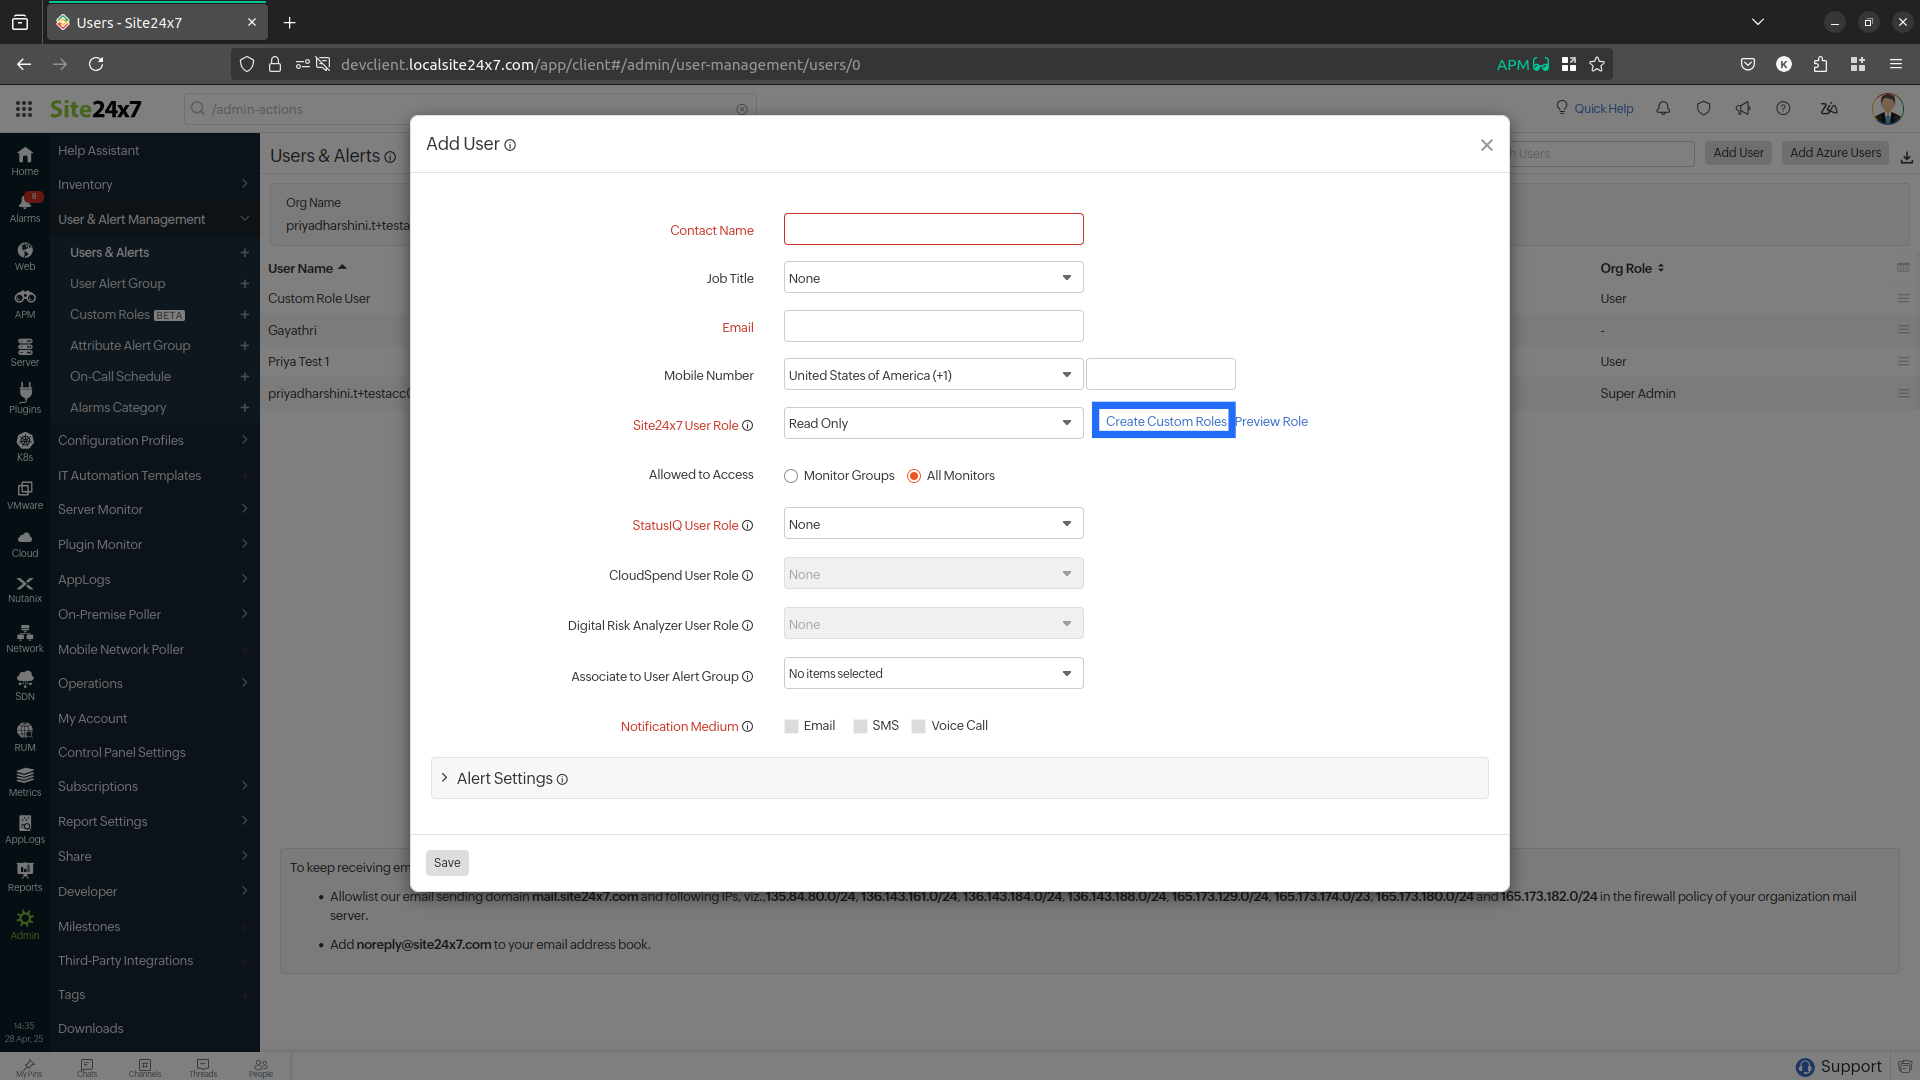Click the Contact Name input field

(933, 229)
